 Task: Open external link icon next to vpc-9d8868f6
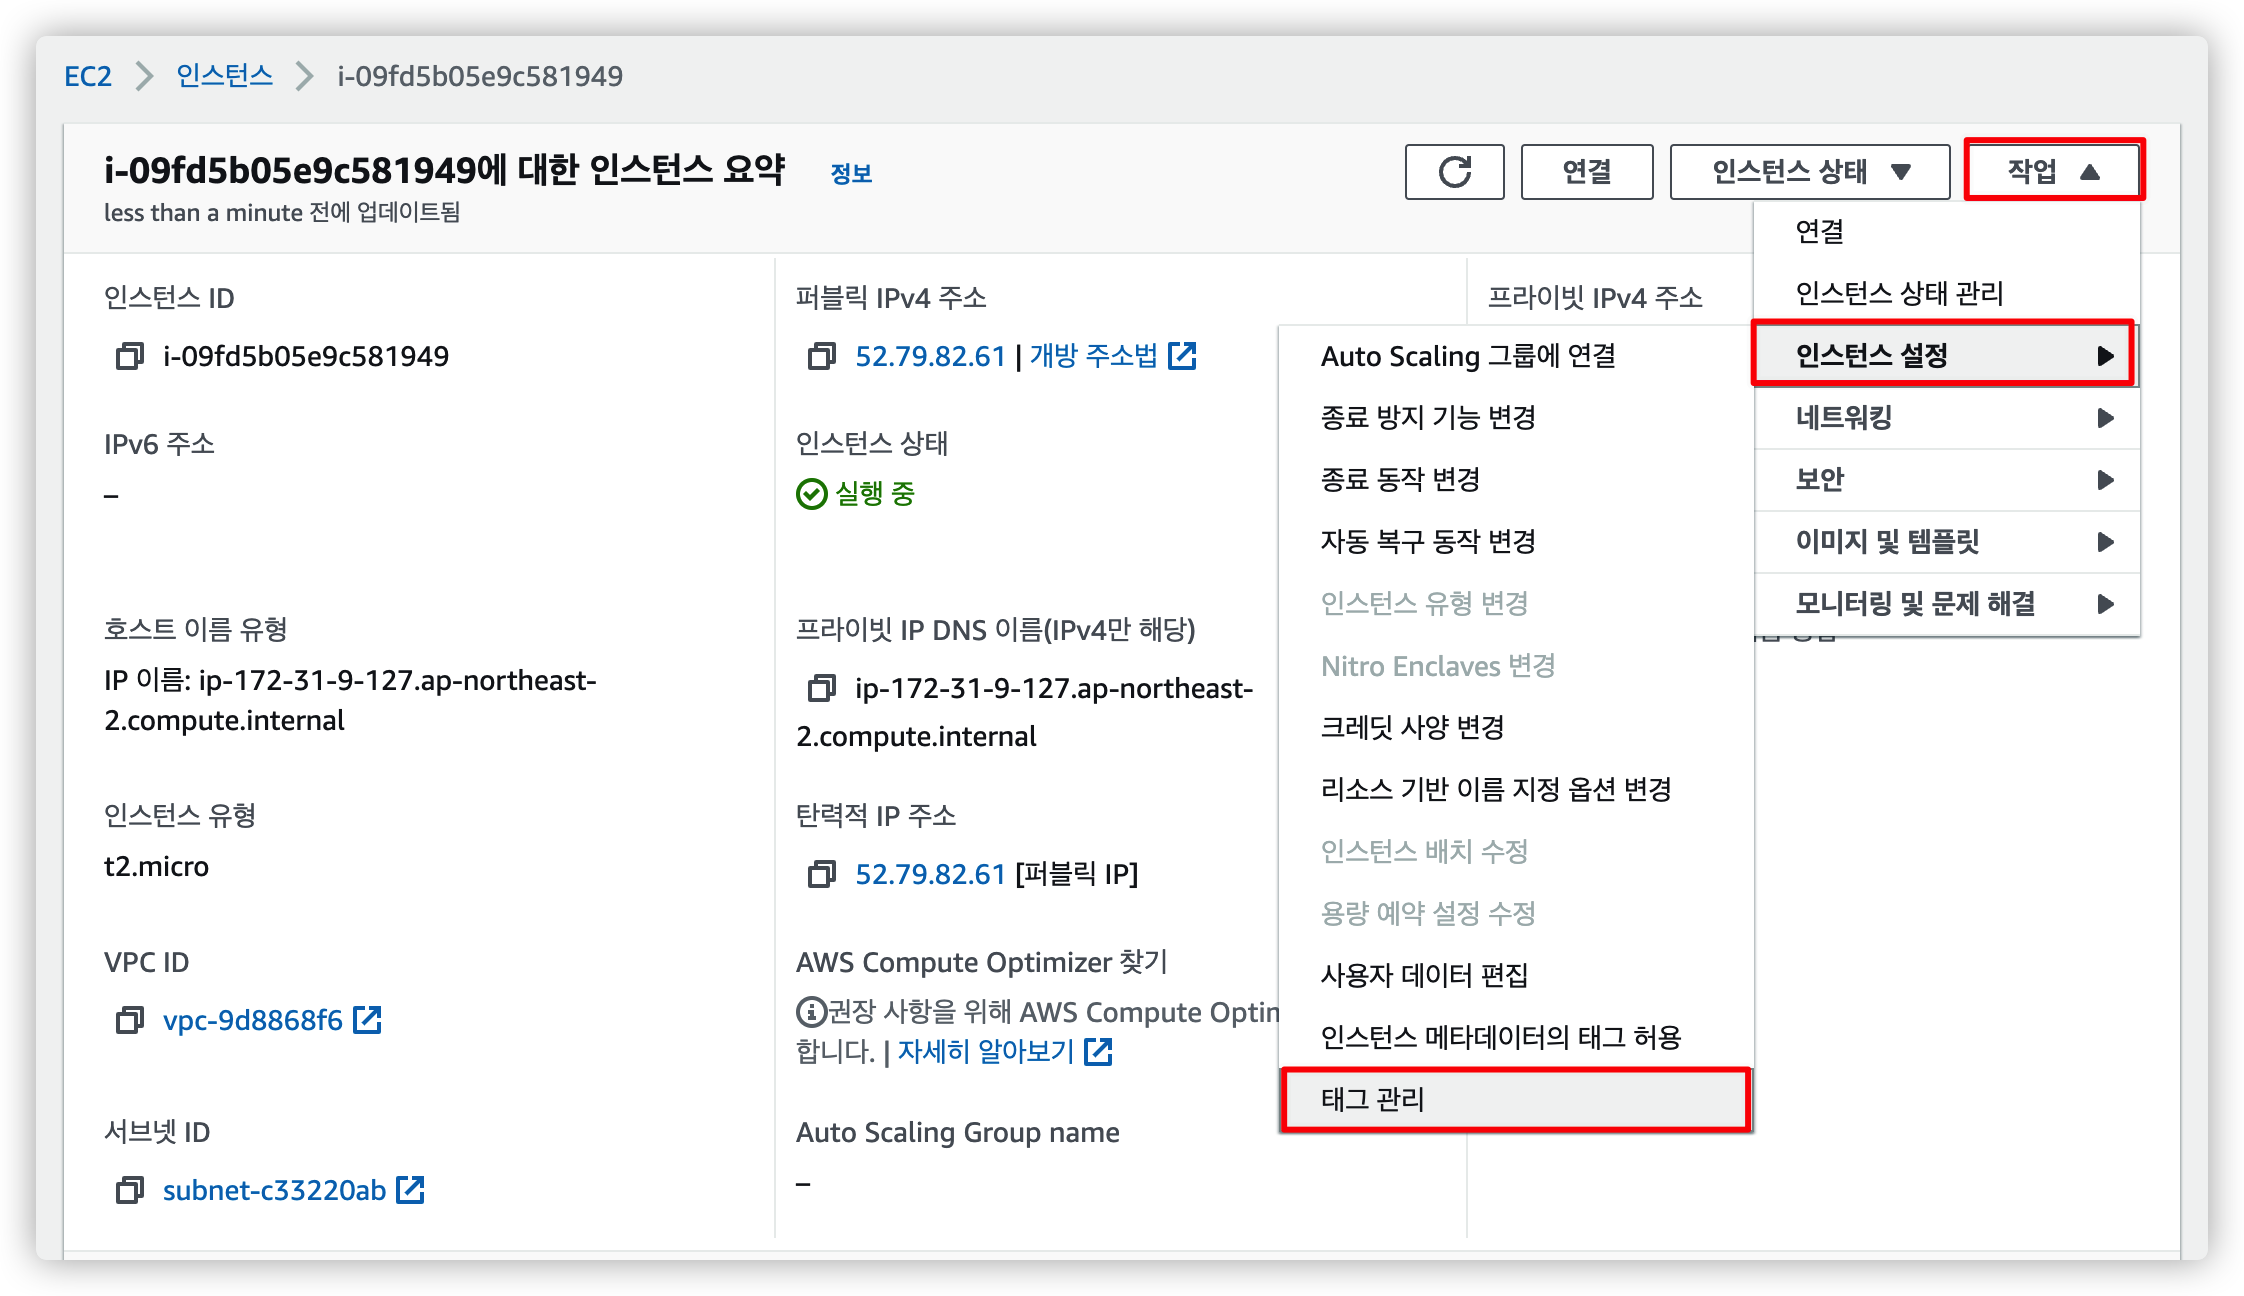point(368,1020)
